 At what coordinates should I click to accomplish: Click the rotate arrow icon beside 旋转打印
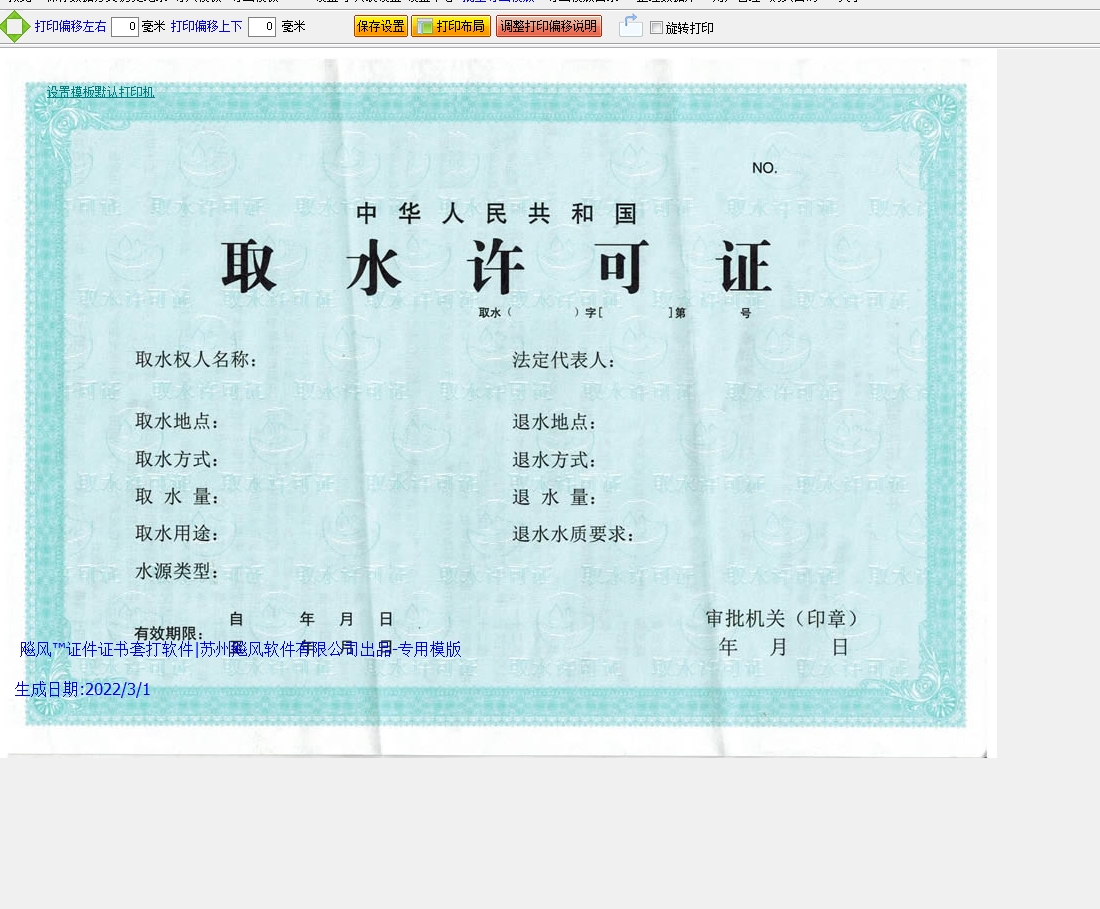[630, 26]
